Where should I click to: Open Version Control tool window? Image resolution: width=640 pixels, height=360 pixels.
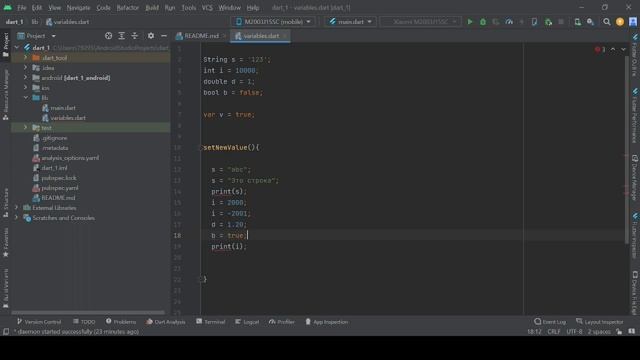(x=39, y=322)
